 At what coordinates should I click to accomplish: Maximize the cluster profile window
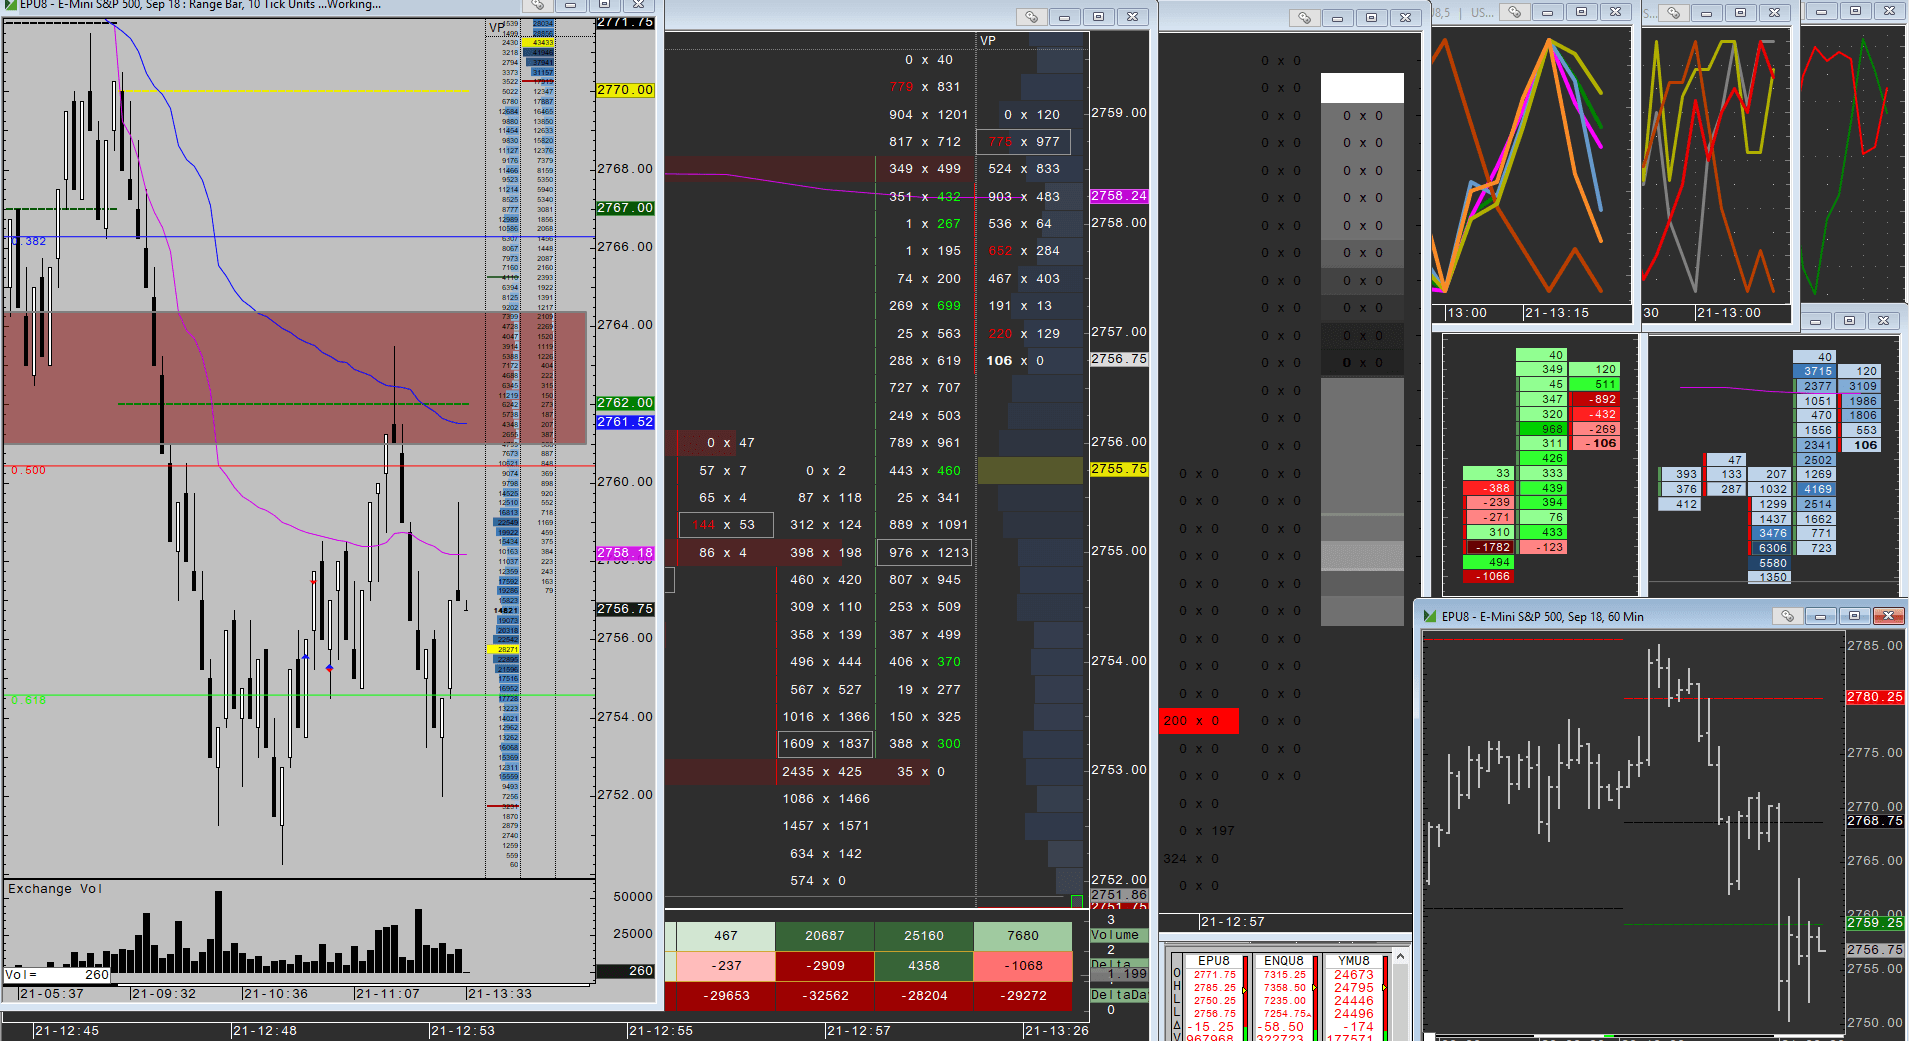(1849, 321)
